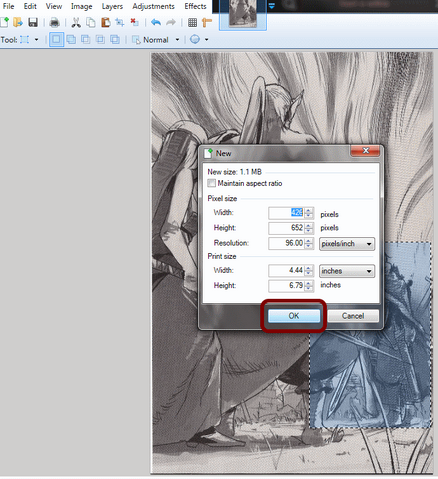The image size is (438, 479).
Task: Open the File menu
Action: 8,6
